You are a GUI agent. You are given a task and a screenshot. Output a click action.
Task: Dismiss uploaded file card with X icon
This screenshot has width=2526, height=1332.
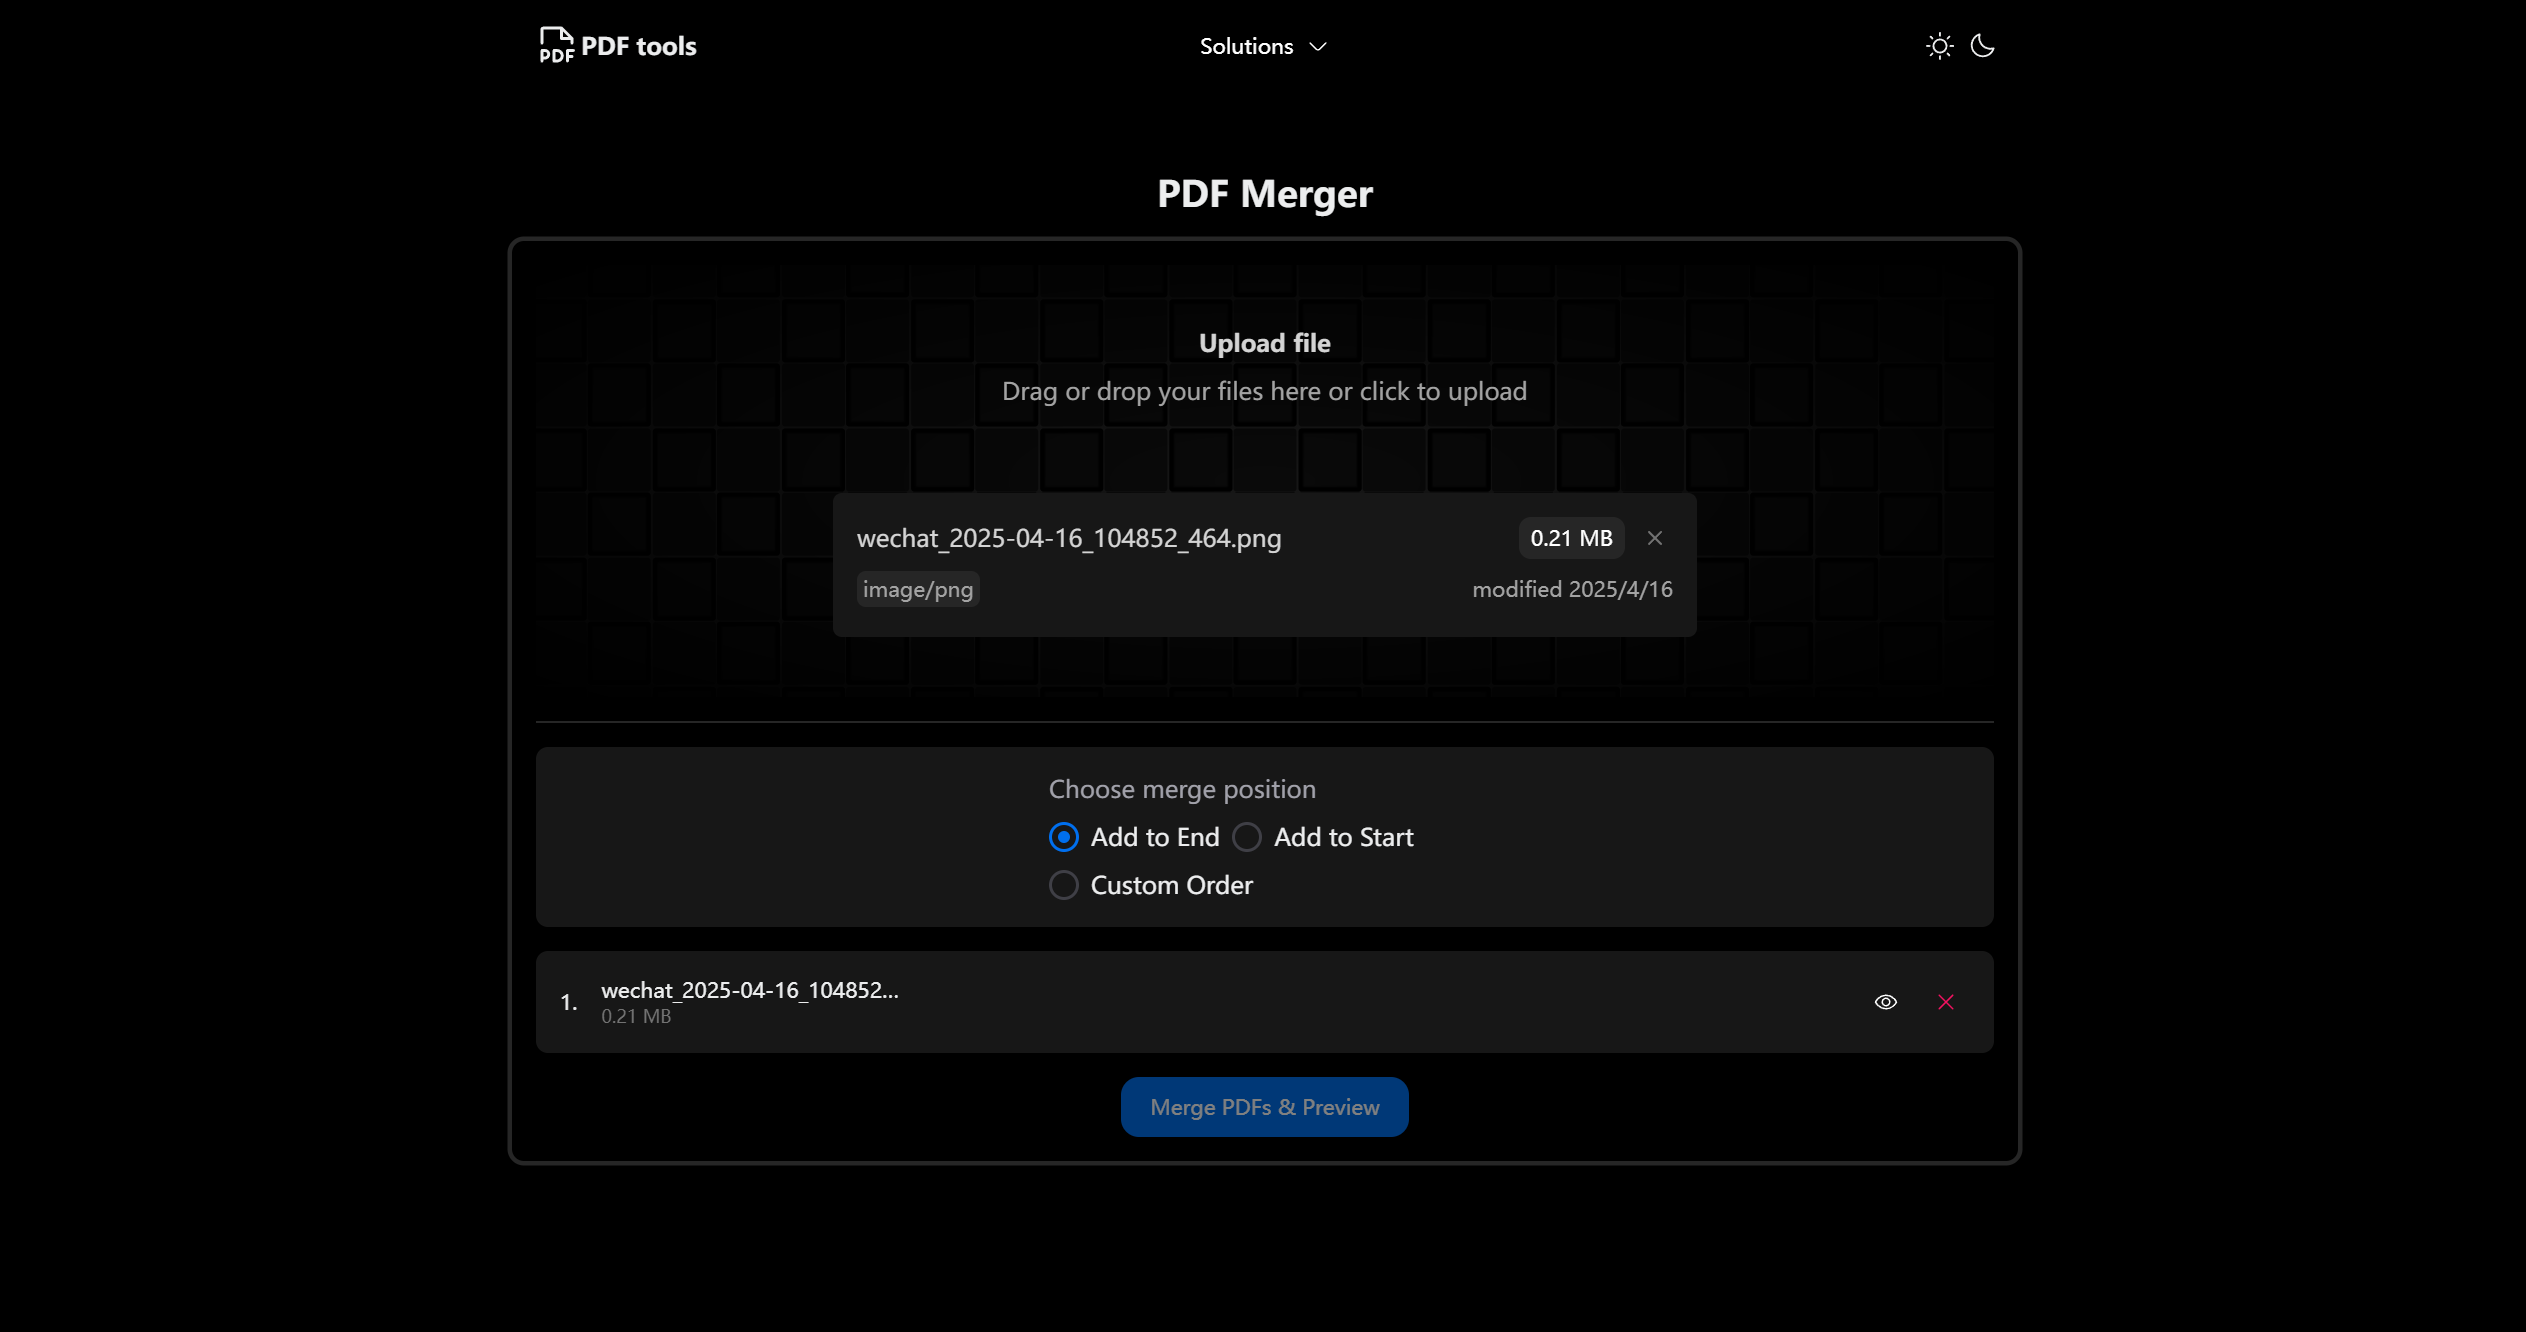pyautogui.click(x=1653, y=537)
